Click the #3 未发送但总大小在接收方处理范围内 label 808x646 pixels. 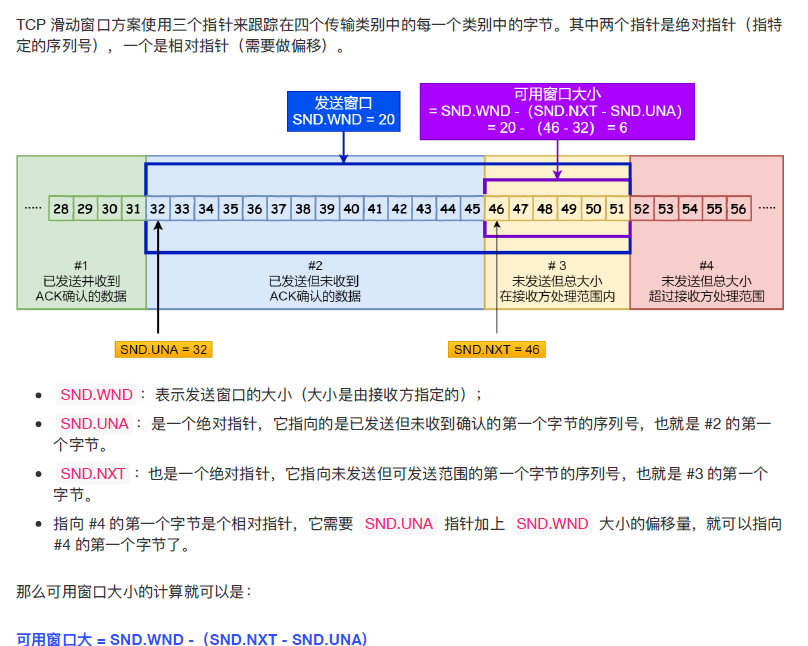coord(557,281)
